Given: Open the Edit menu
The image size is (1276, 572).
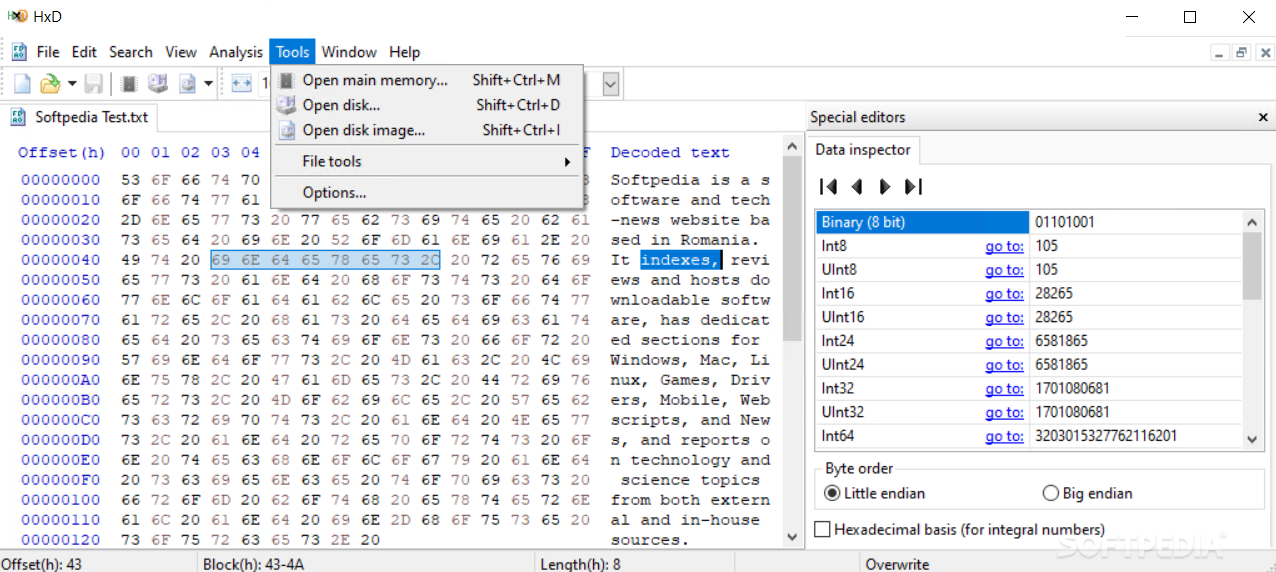Looking at the screenshot, I should (x=84, y=52).
